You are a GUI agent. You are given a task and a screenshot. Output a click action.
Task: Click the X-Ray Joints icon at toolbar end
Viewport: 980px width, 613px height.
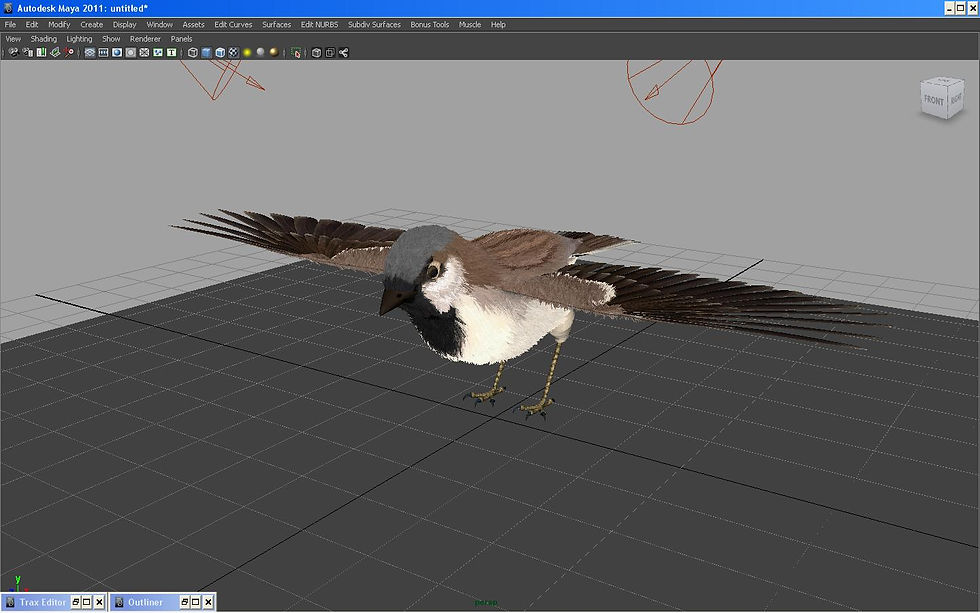click(343, 52)
